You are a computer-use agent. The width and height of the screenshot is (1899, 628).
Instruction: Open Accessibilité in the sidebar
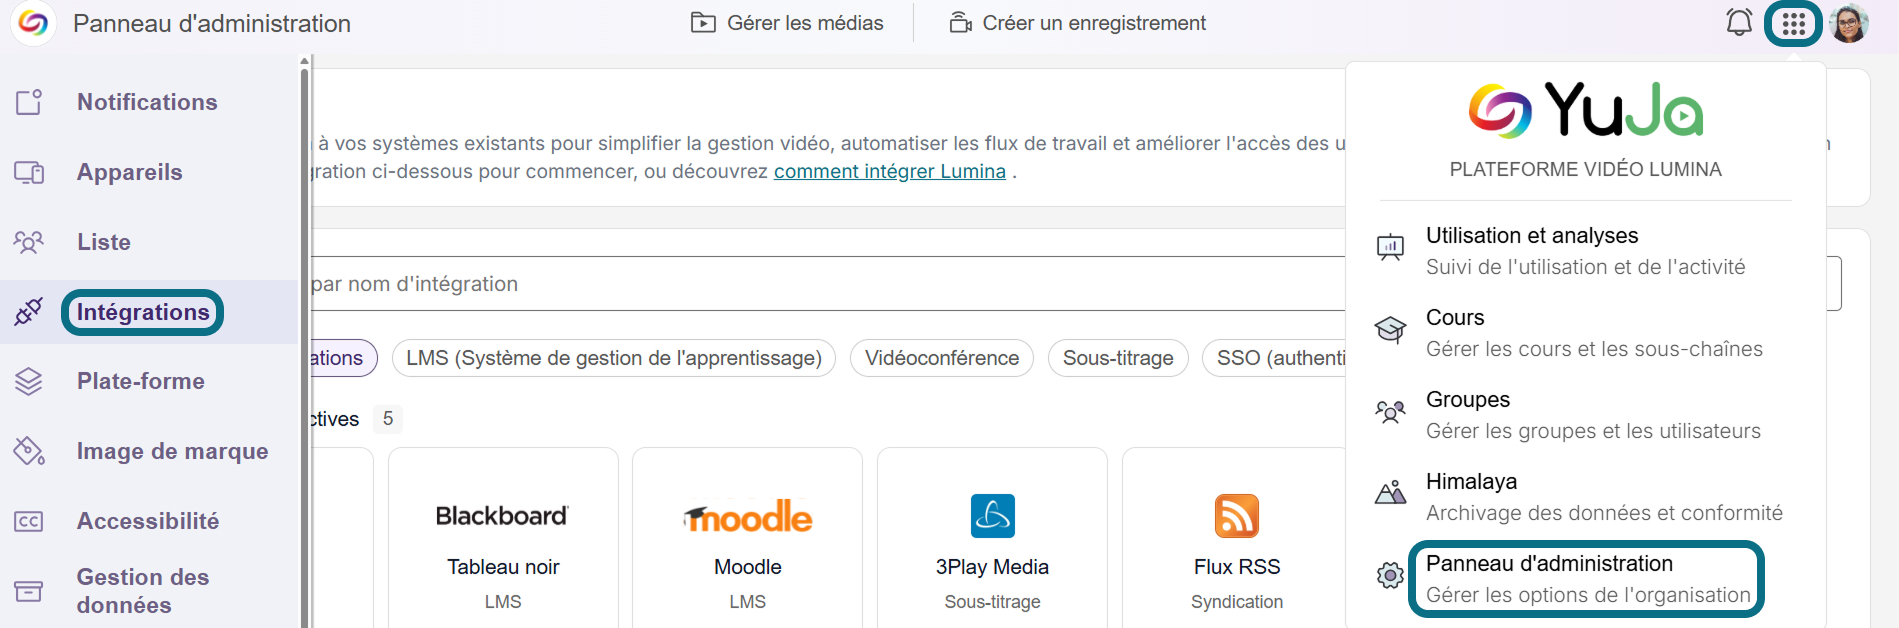148,521
